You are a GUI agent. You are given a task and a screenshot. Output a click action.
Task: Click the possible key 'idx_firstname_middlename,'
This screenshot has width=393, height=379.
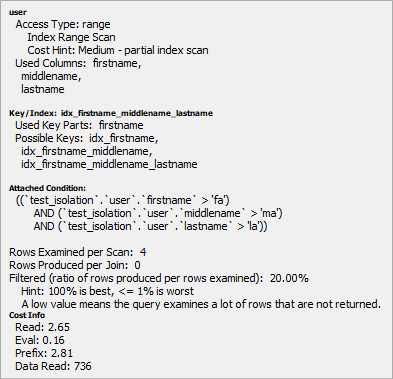[x=87, y=151]
